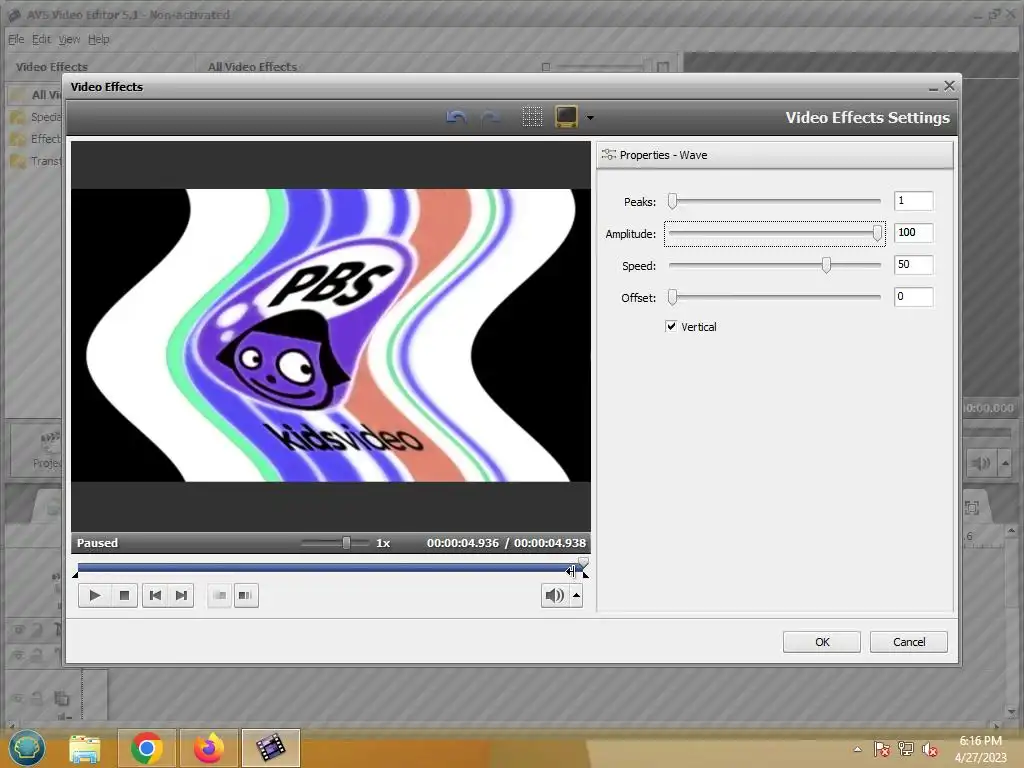The height and width of the screenshot is (768, 1024).
Task: Jump to previous frame
Action: [155, 595]
